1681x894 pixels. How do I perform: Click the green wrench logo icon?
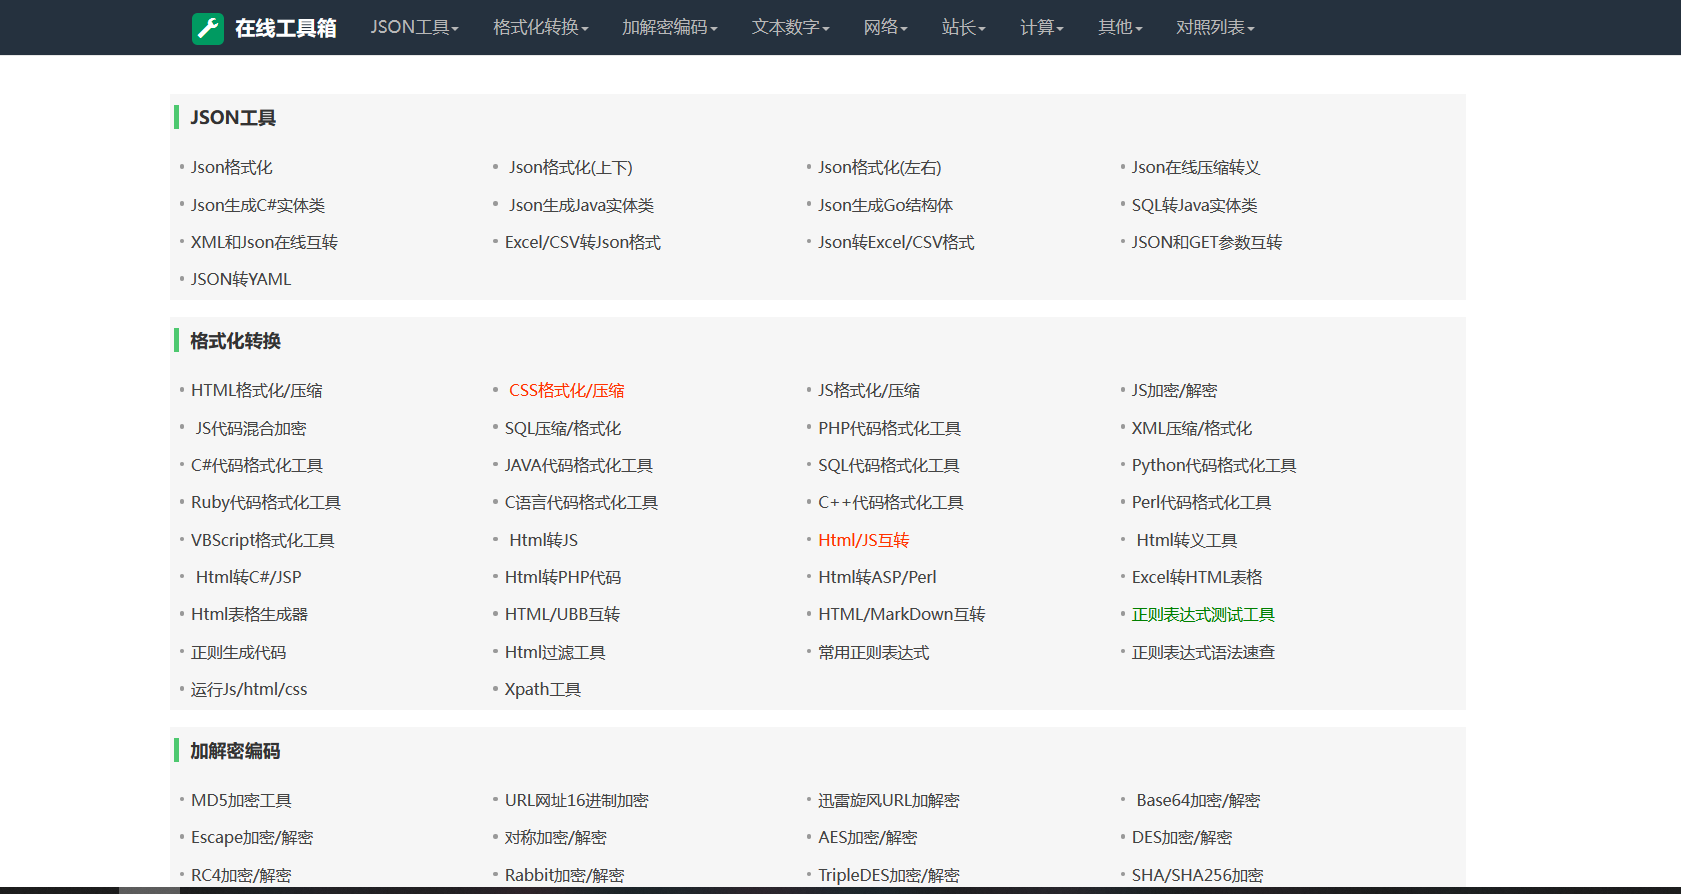(208, 28)
